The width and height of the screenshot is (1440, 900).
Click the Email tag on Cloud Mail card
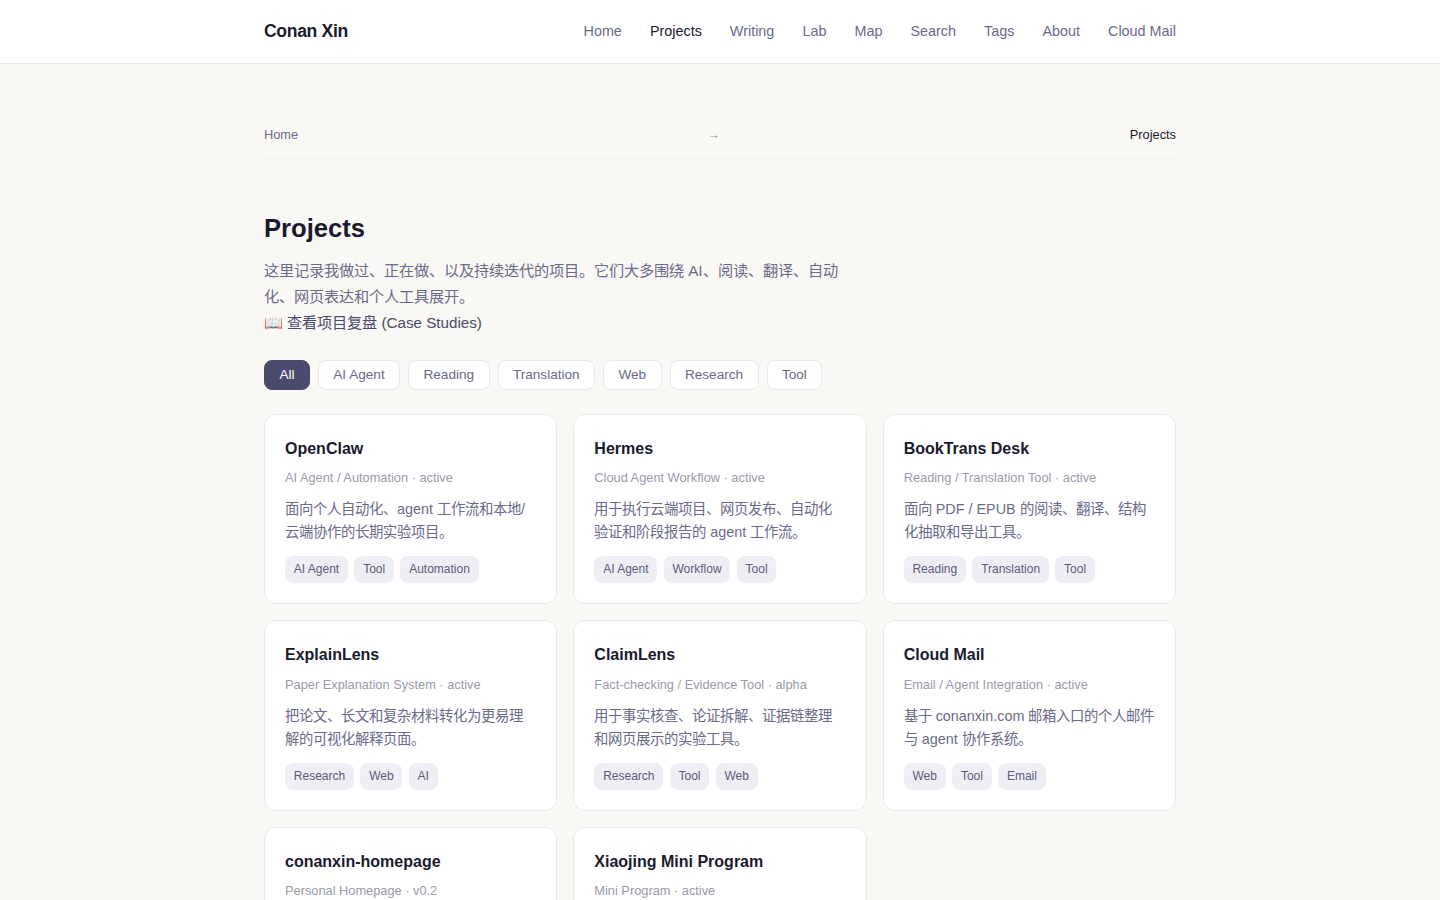pos(1022,776)
